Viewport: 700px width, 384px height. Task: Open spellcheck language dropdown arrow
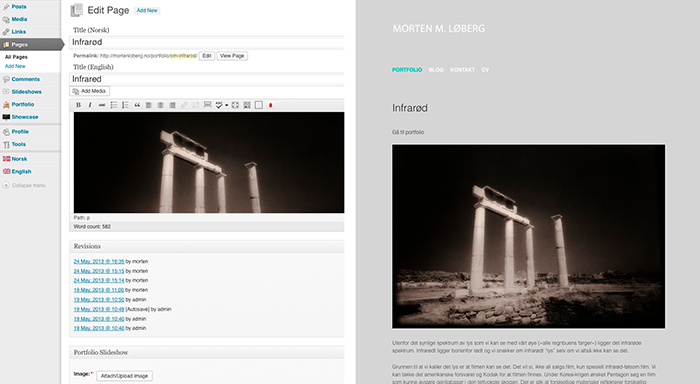pos(226,105)
